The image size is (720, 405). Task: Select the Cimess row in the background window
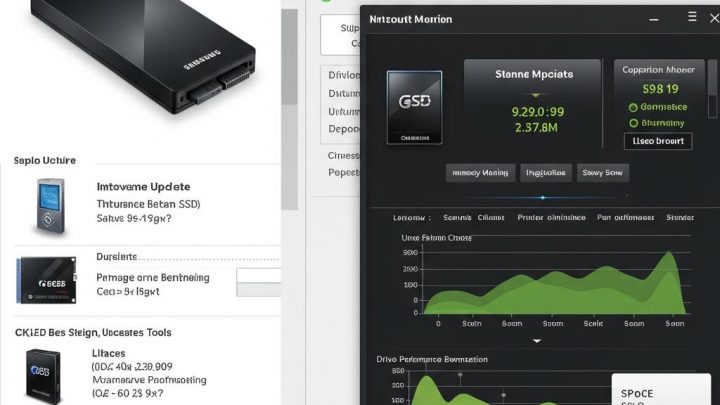tap(343, 156)
